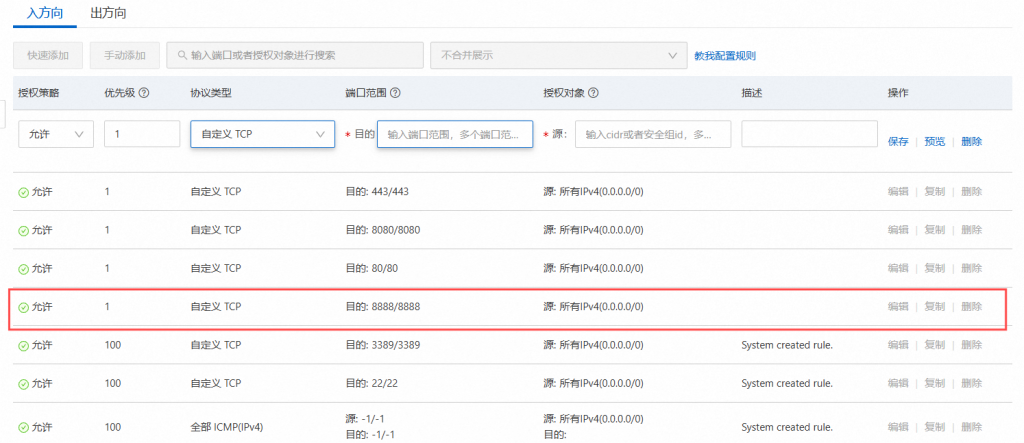Switch to the 入方向 tab
The width and height of the screenshot is (1024, 443).
[46, 14]
